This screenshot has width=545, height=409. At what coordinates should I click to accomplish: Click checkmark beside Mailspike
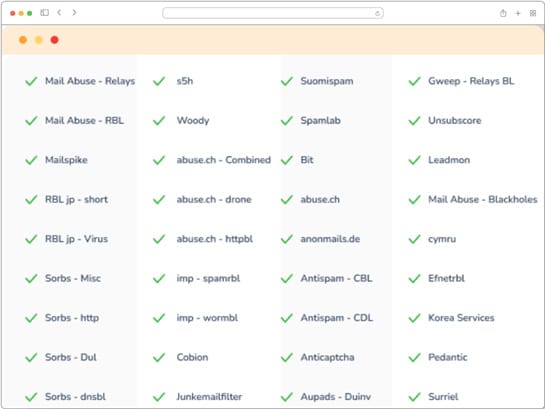coord(31,160)
